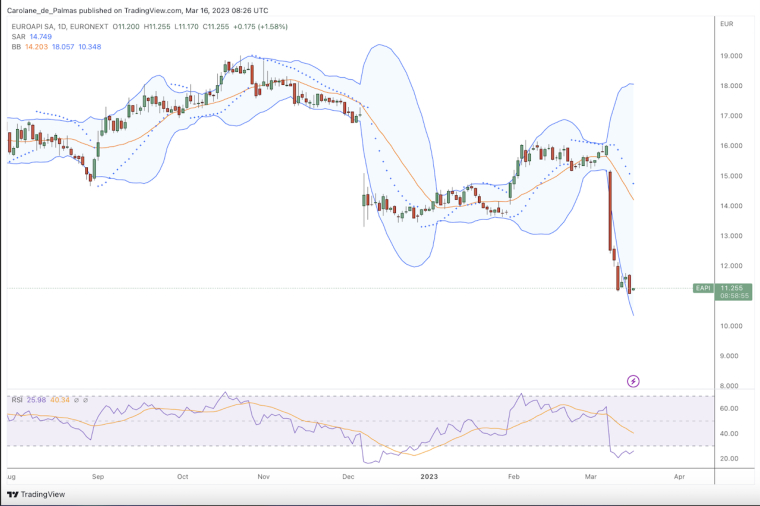
Task: Click the Feb label on time axis
Action: coord(514,477)
